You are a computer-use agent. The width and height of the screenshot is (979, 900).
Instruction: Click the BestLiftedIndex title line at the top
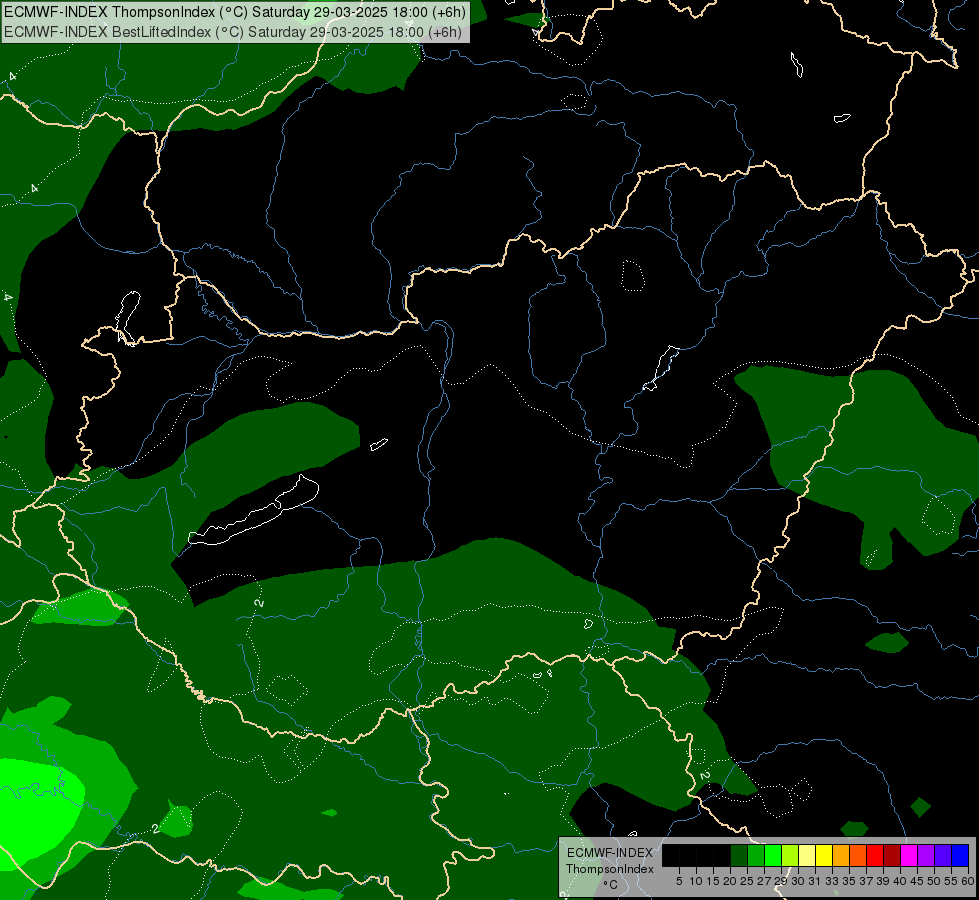[x=233, y=32]
